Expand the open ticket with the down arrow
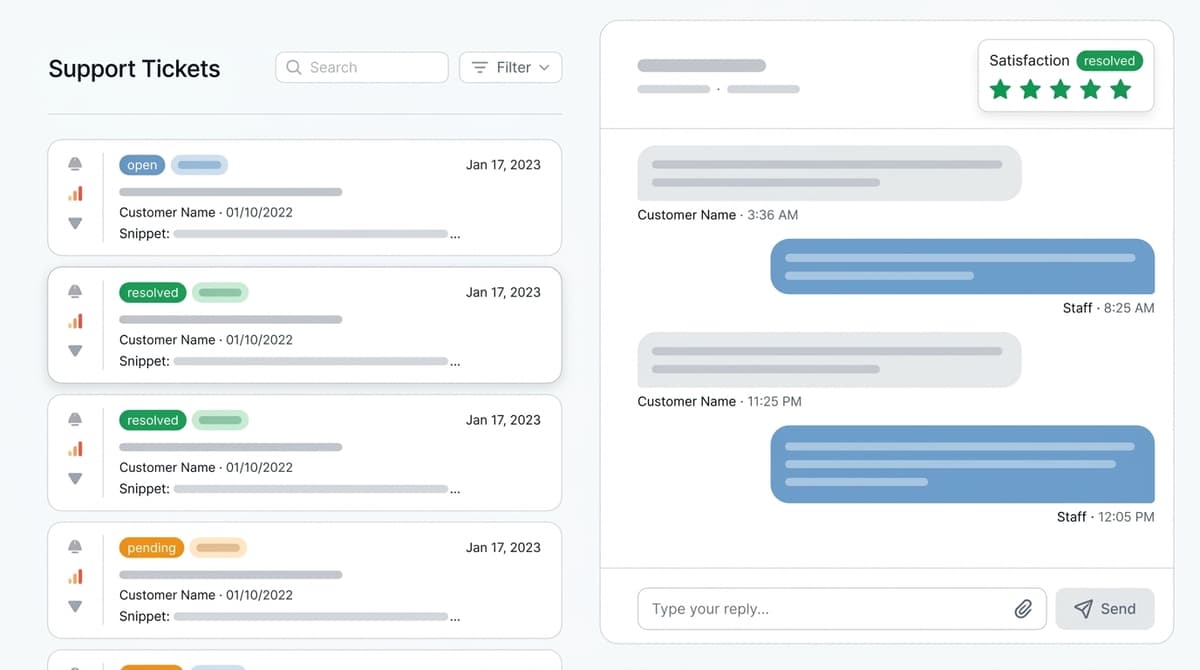Screen dimensions: 1200x670 click(x=75, y=223)
